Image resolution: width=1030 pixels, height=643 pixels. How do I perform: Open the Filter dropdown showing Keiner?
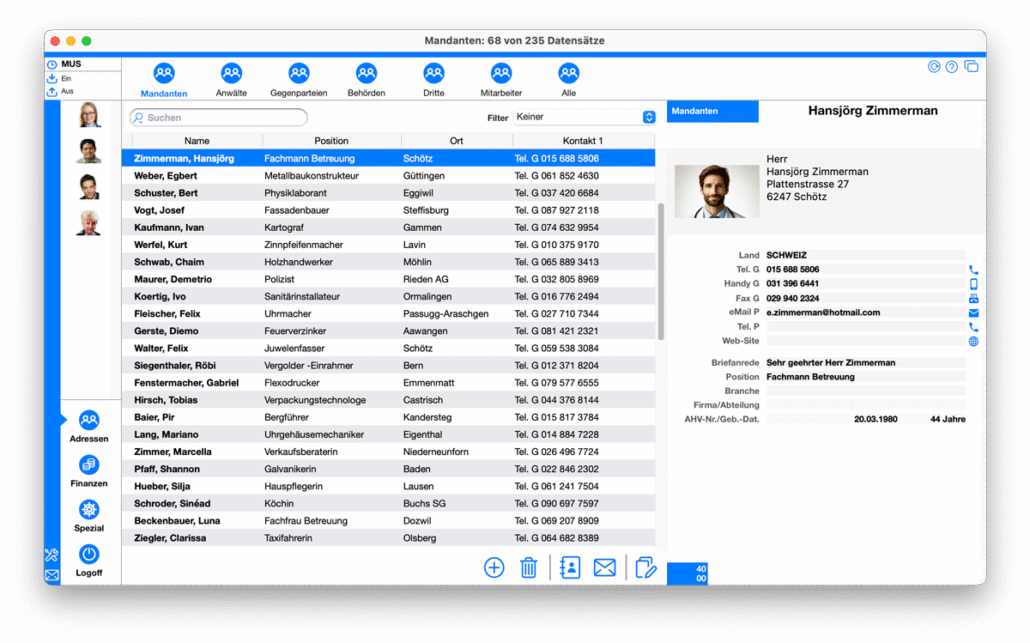point(585,117)
